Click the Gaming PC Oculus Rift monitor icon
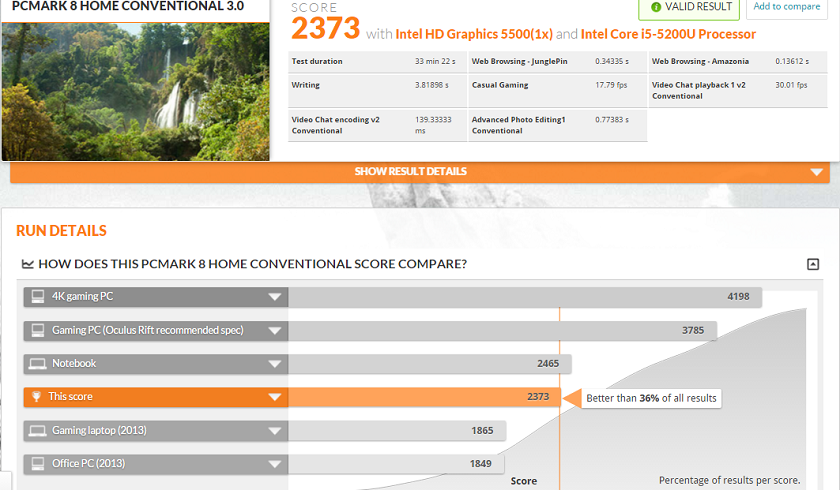The width and height of the screenshot is (840, 490). point(38,330)
